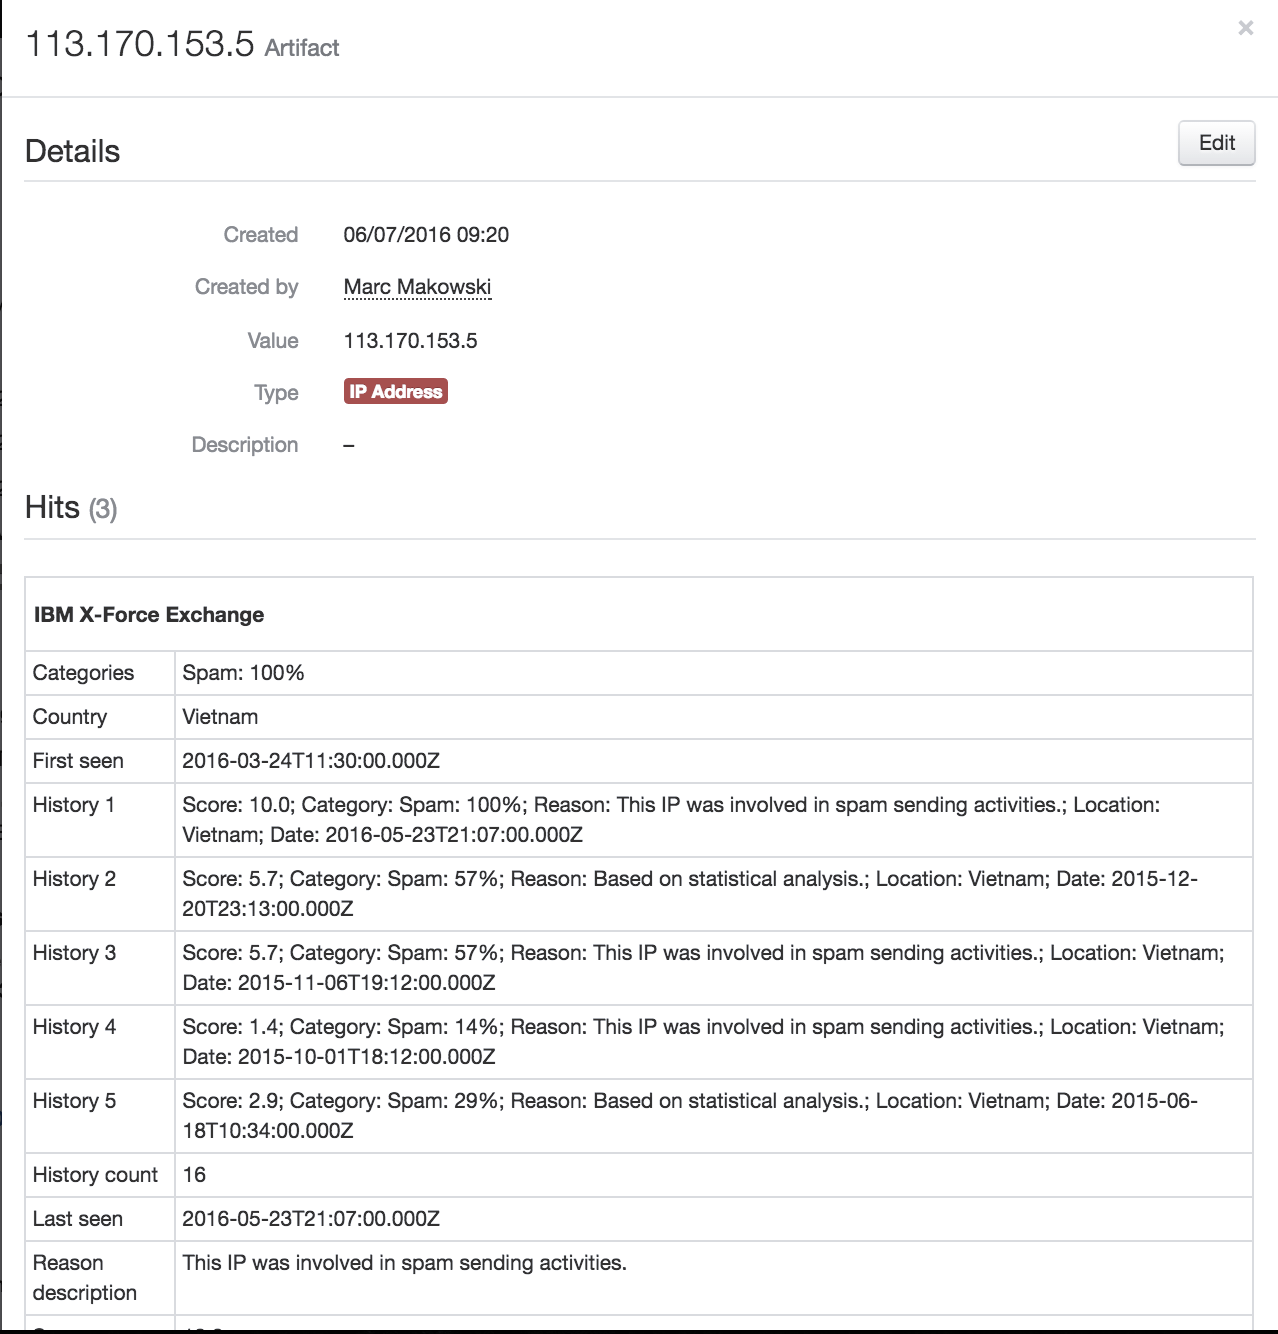Select the History count value 16
Image resolution: width=1278 pixels, height=1334 pixels.
tap(194, 1175)
